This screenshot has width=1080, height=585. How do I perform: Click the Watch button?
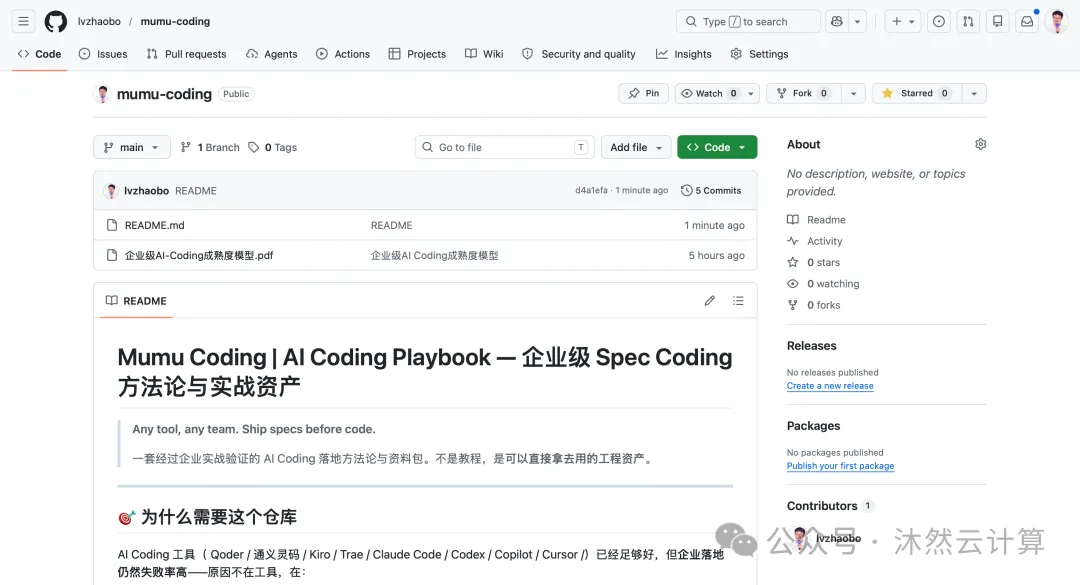(x=709, y=93)
